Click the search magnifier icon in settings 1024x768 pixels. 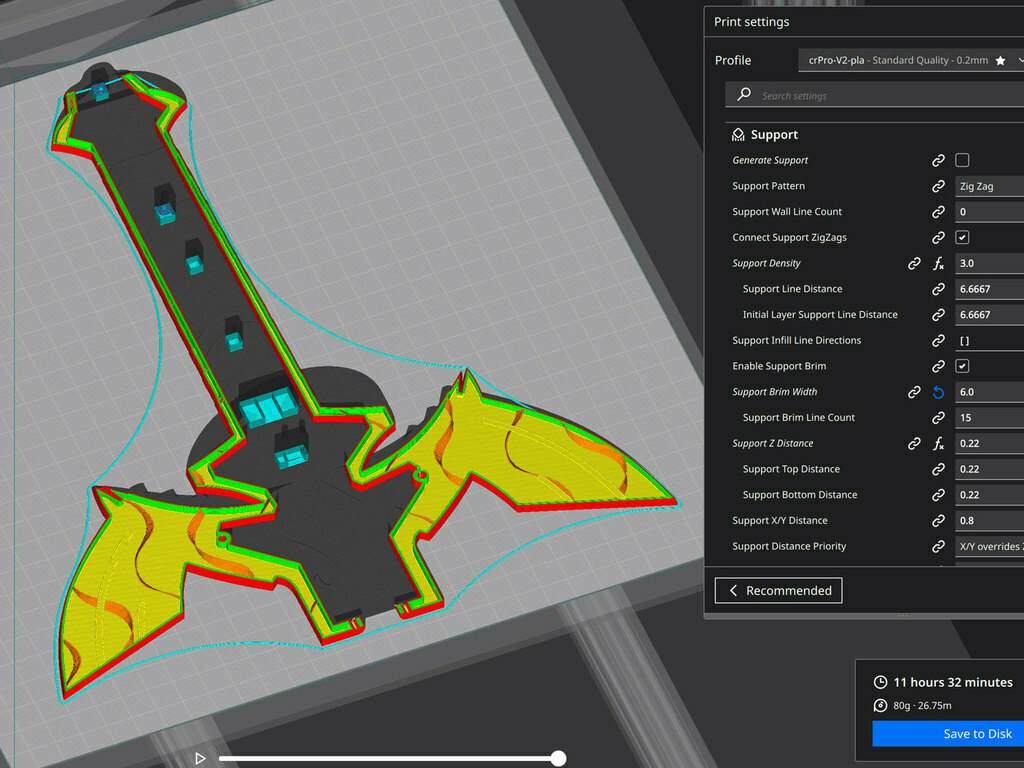pyautogui.click(x=743, y=95)
